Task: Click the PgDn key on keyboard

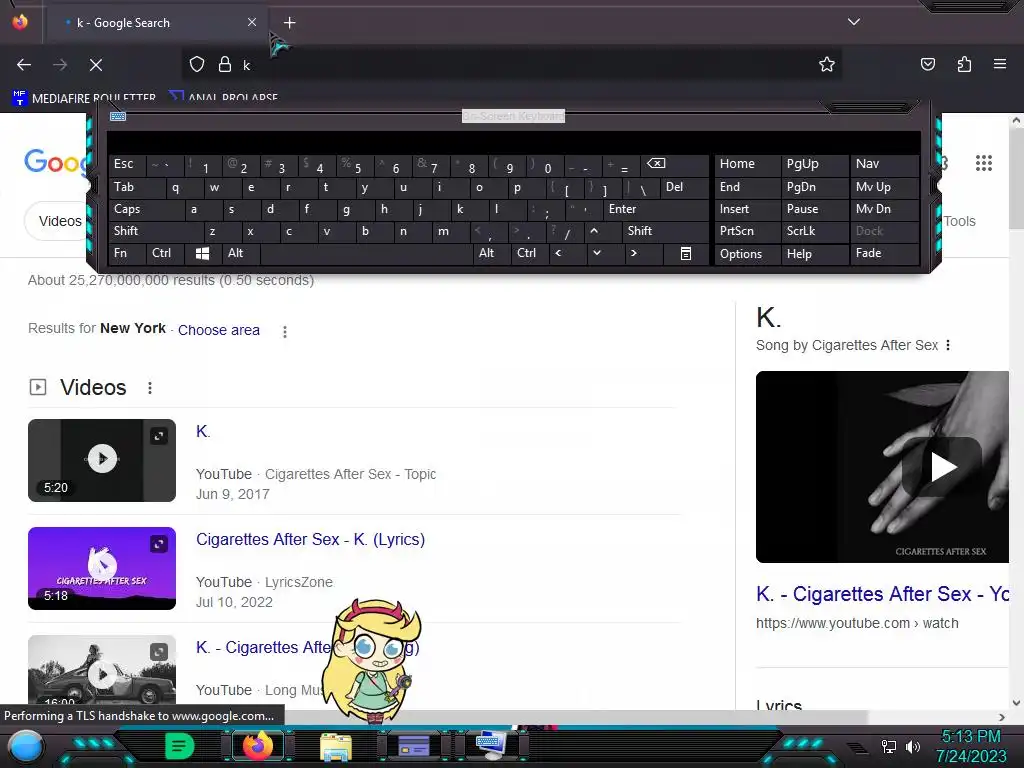Action: click(x=814, y=187)
